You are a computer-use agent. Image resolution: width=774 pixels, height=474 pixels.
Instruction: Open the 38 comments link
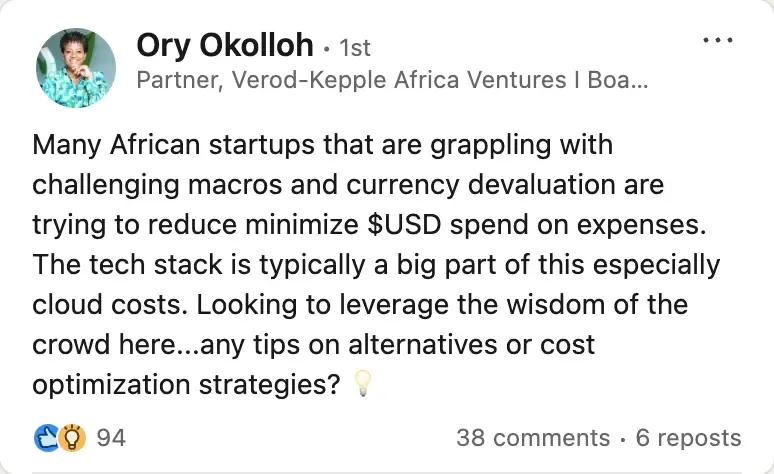point(532,438)
